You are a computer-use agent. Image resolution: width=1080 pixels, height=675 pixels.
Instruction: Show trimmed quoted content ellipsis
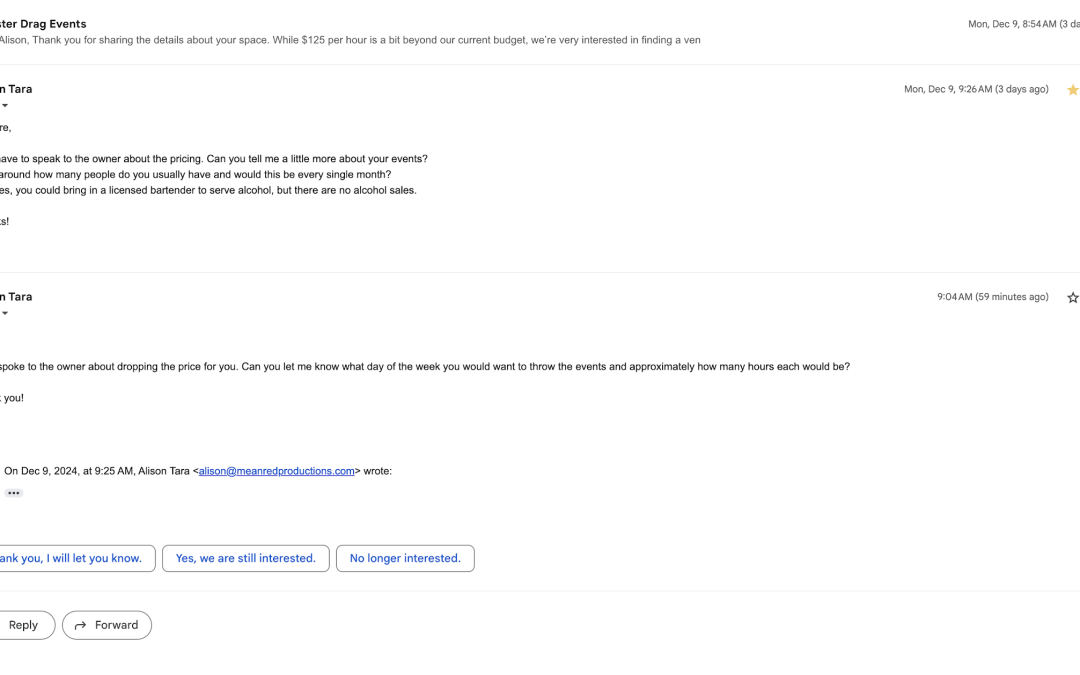pyautogui.click(x=13, y=493)
